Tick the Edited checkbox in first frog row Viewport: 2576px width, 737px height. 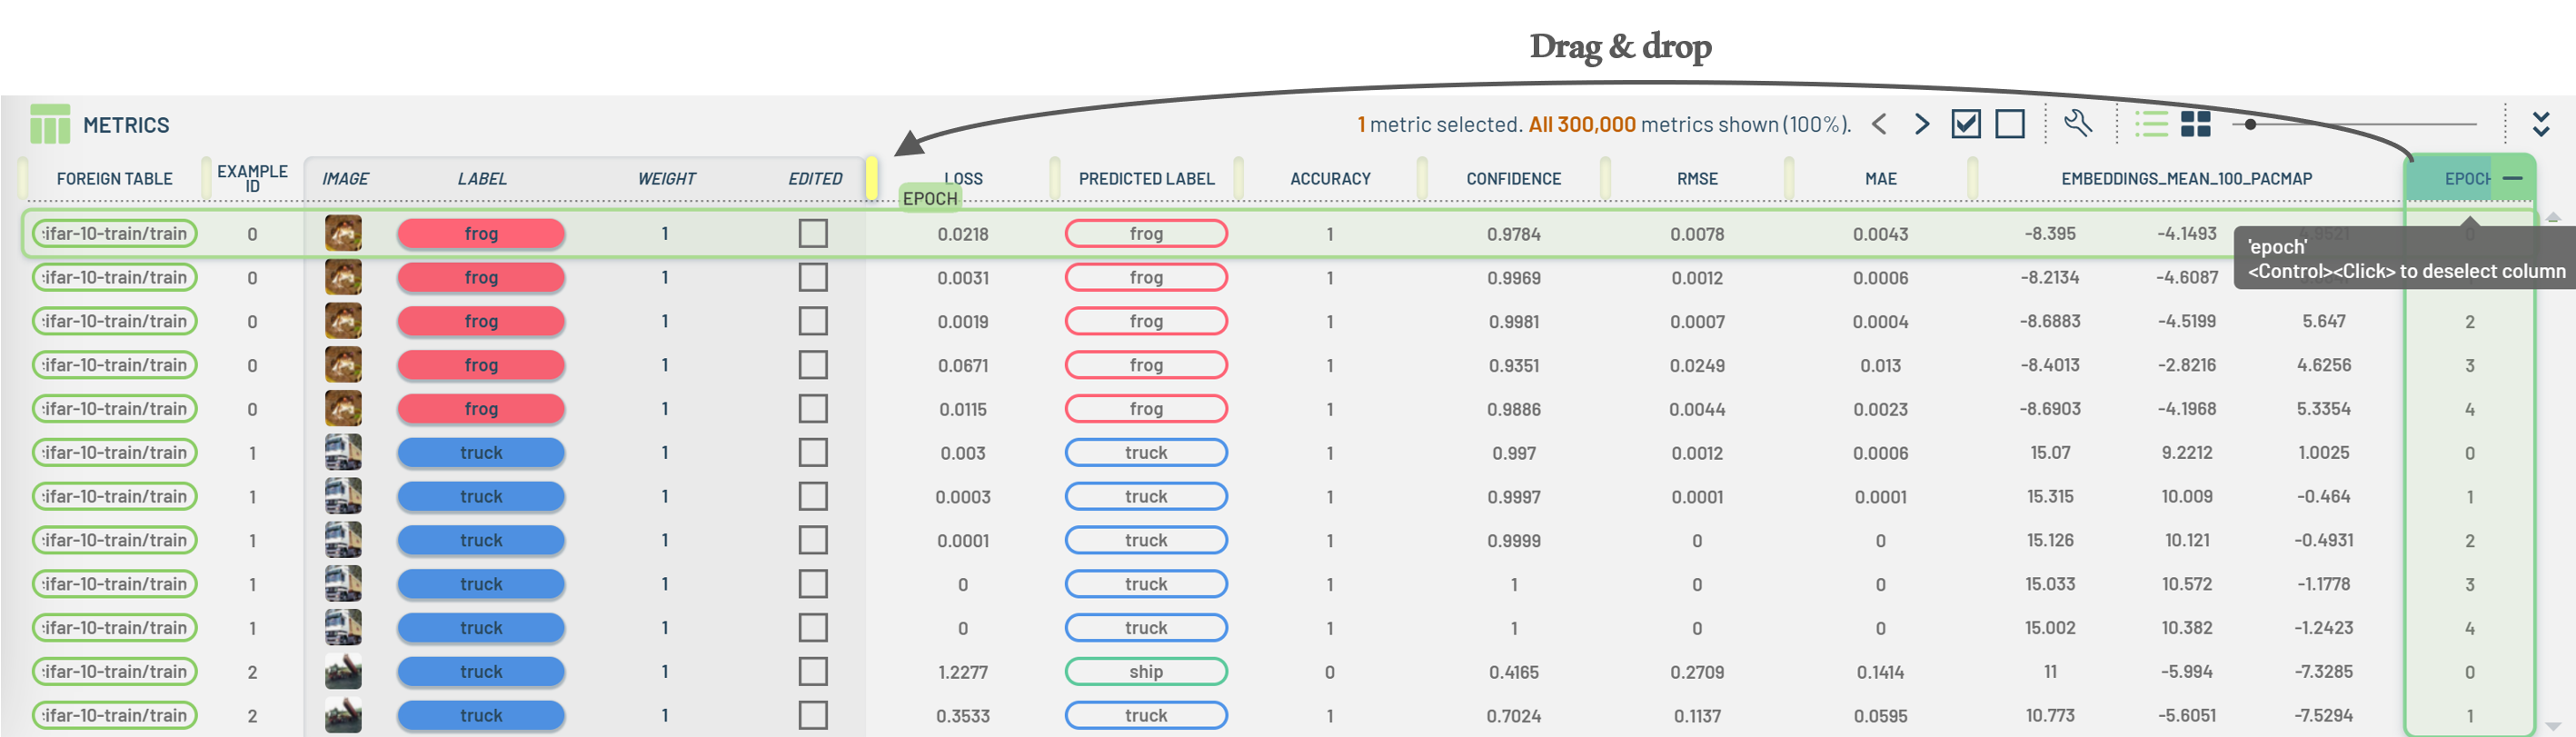pos(812,234)
